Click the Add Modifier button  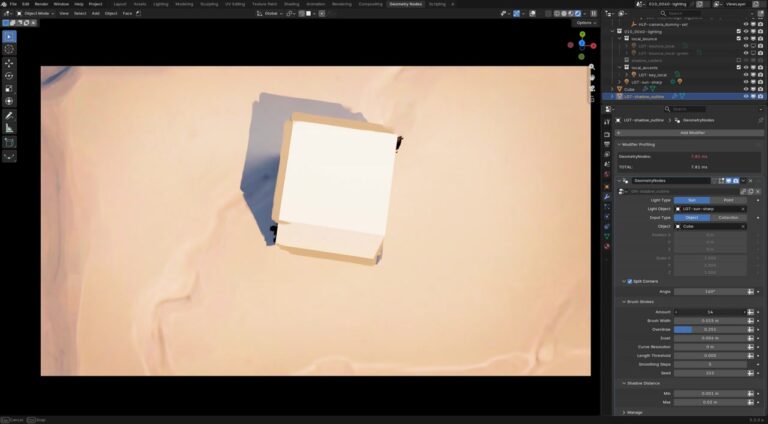[688, 133]
